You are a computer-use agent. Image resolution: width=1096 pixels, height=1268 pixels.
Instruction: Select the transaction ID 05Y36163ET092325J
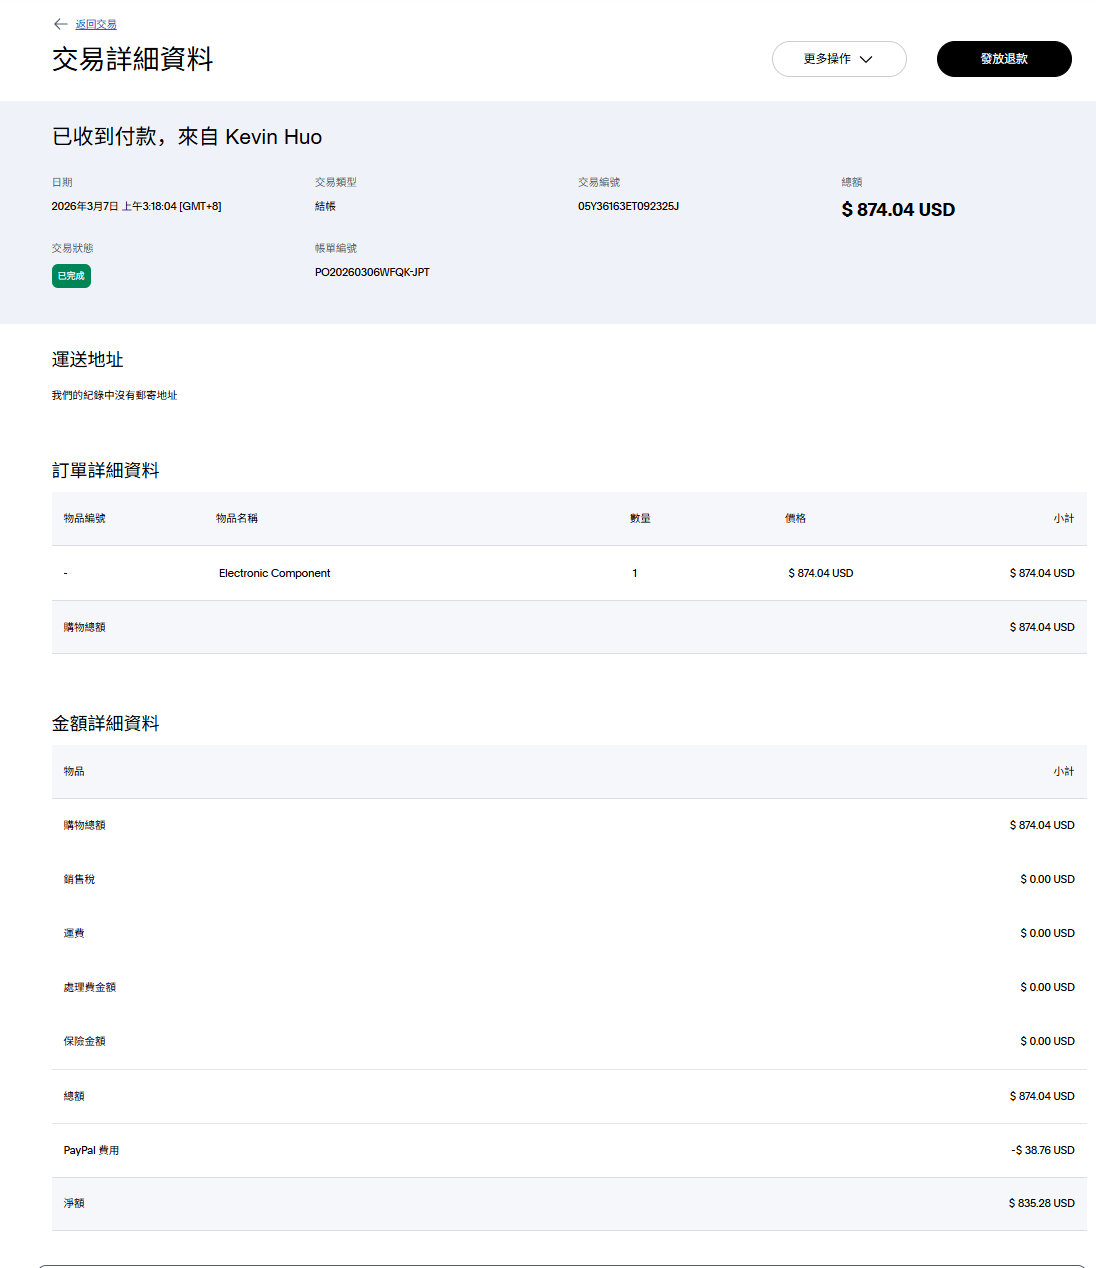pyautogui.click(x=628, y=206)
